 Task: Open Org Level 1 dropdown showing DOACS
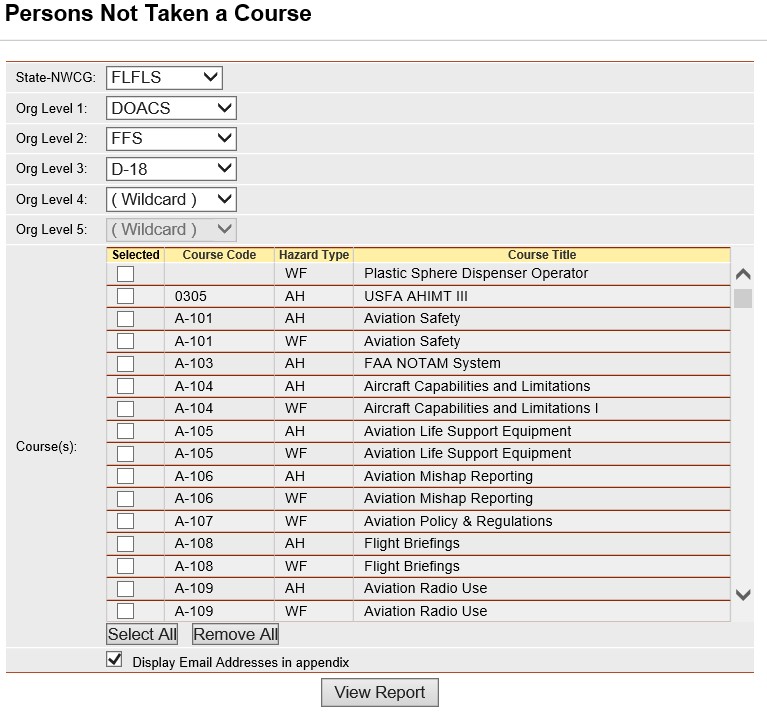pos(171,108)
